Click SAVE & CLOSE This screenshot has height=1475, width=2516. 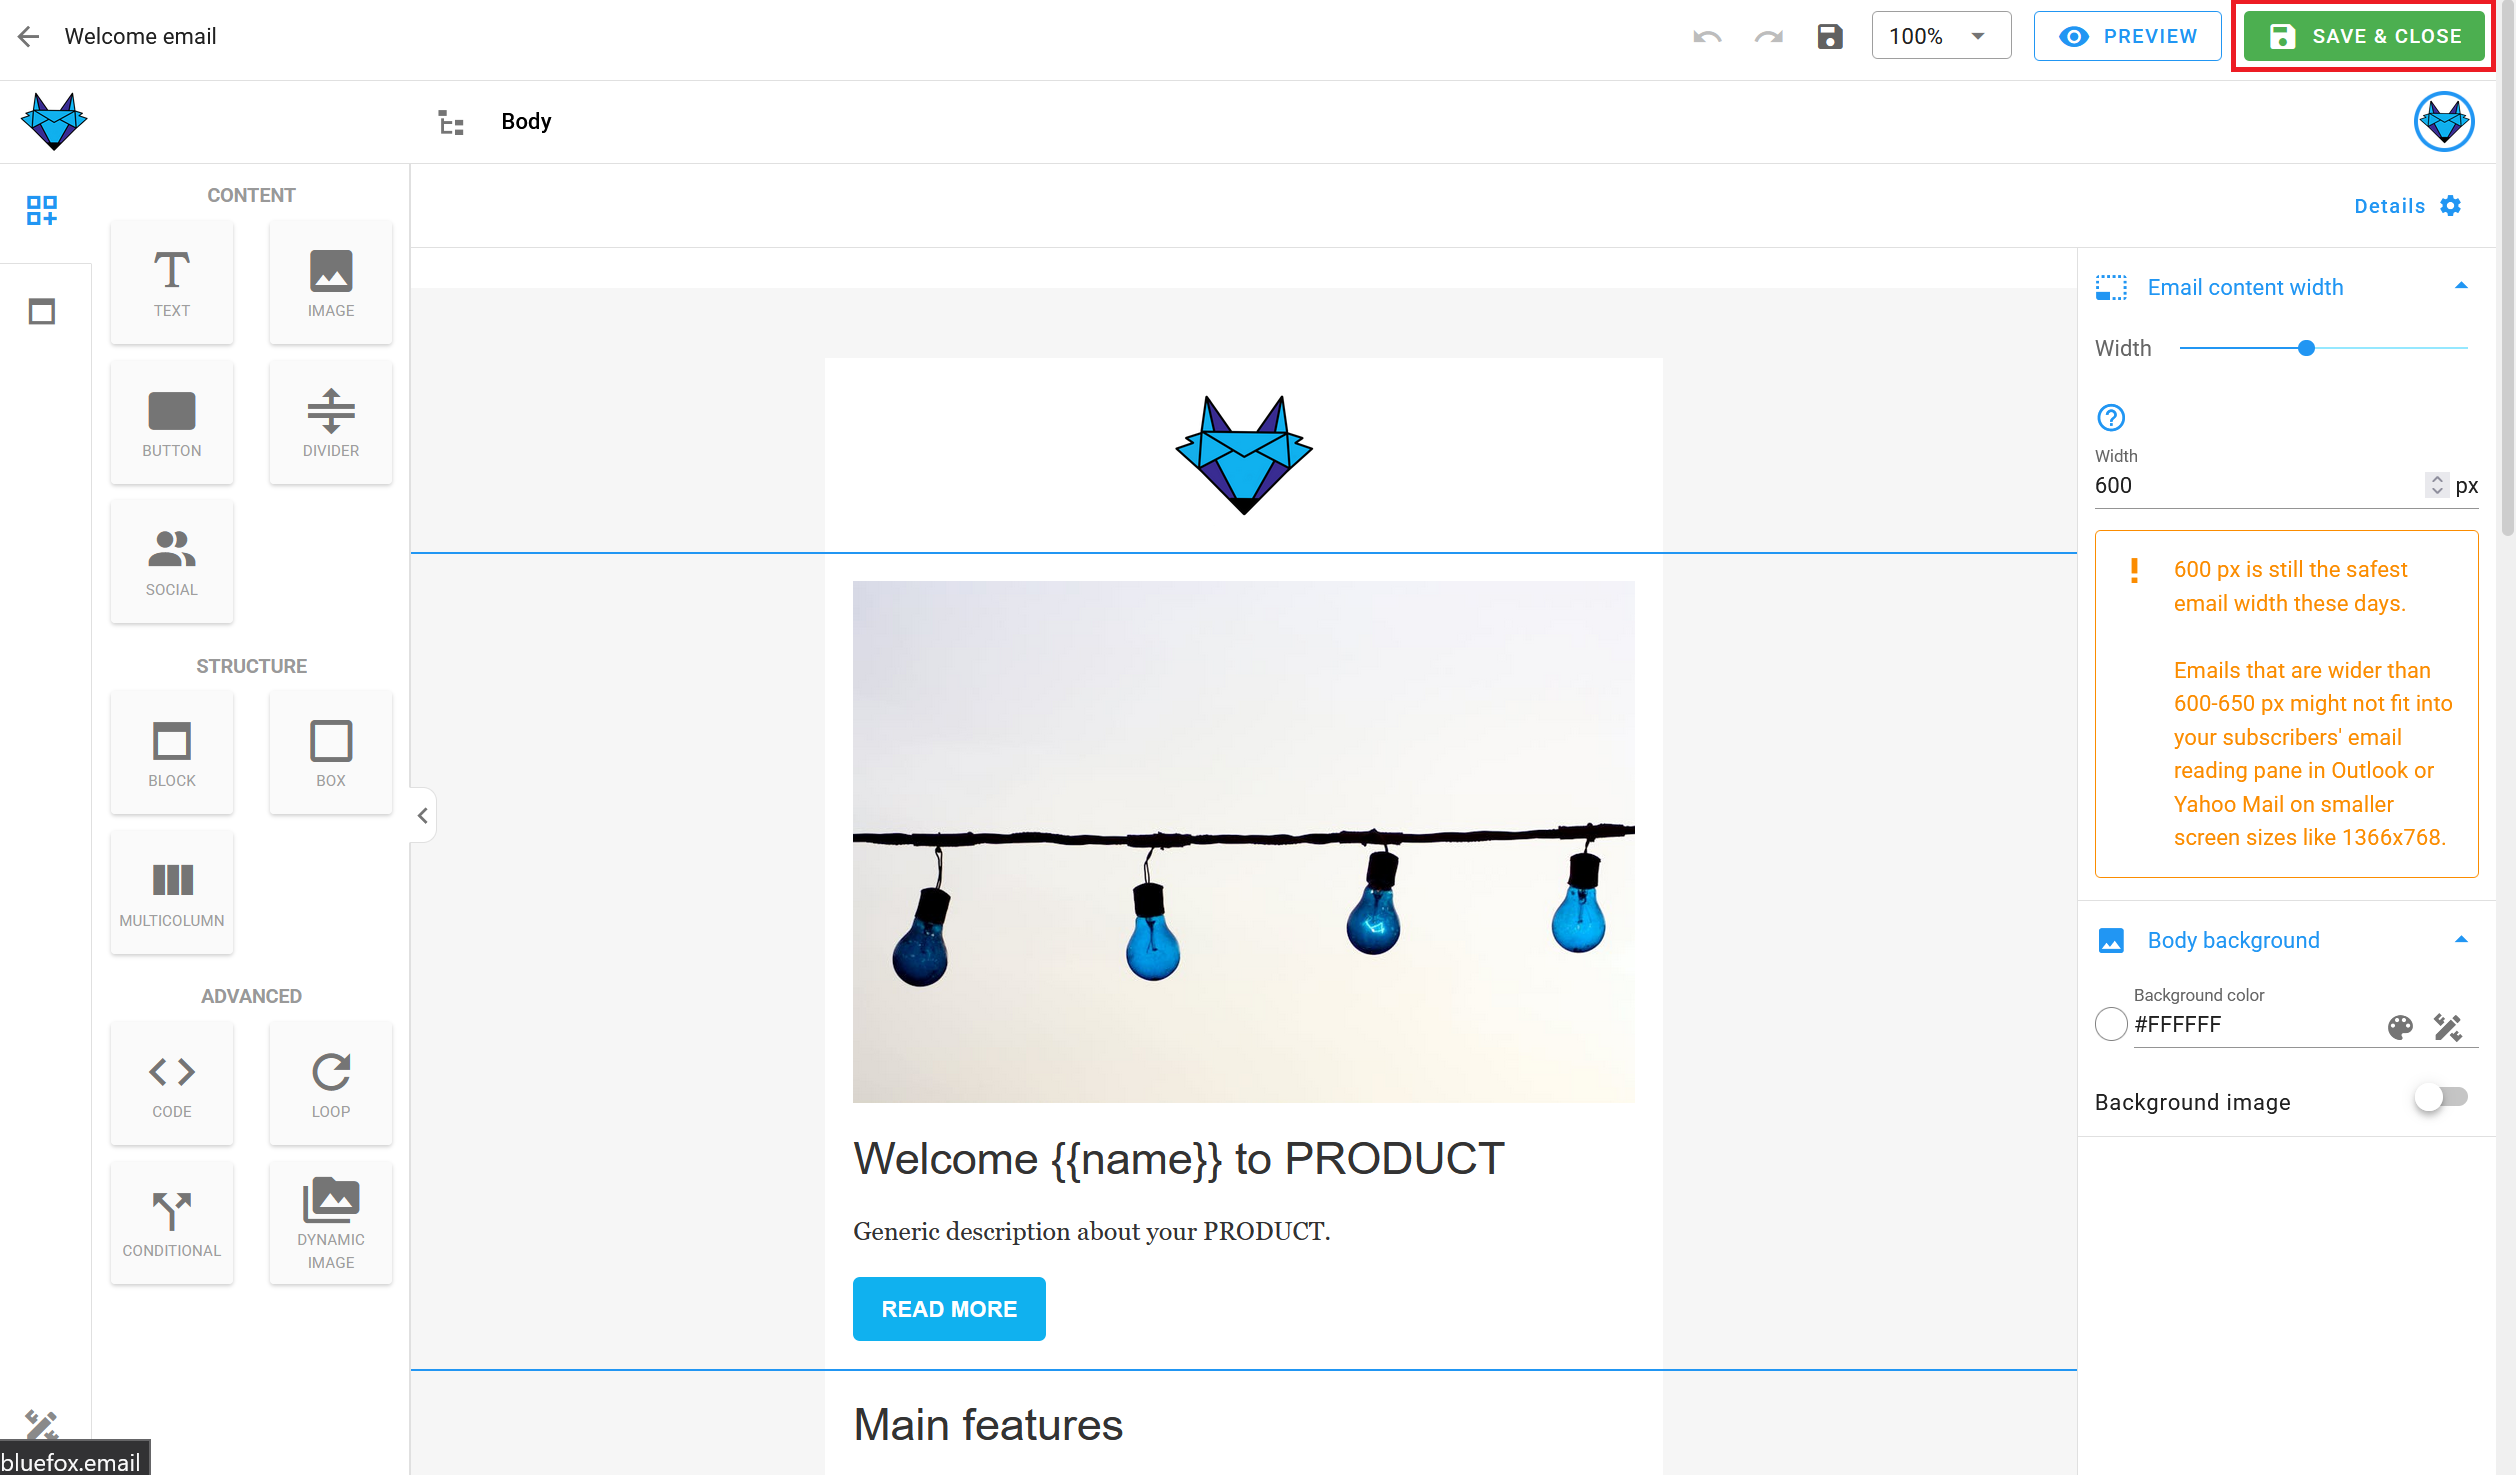[x=2363, y=36]
